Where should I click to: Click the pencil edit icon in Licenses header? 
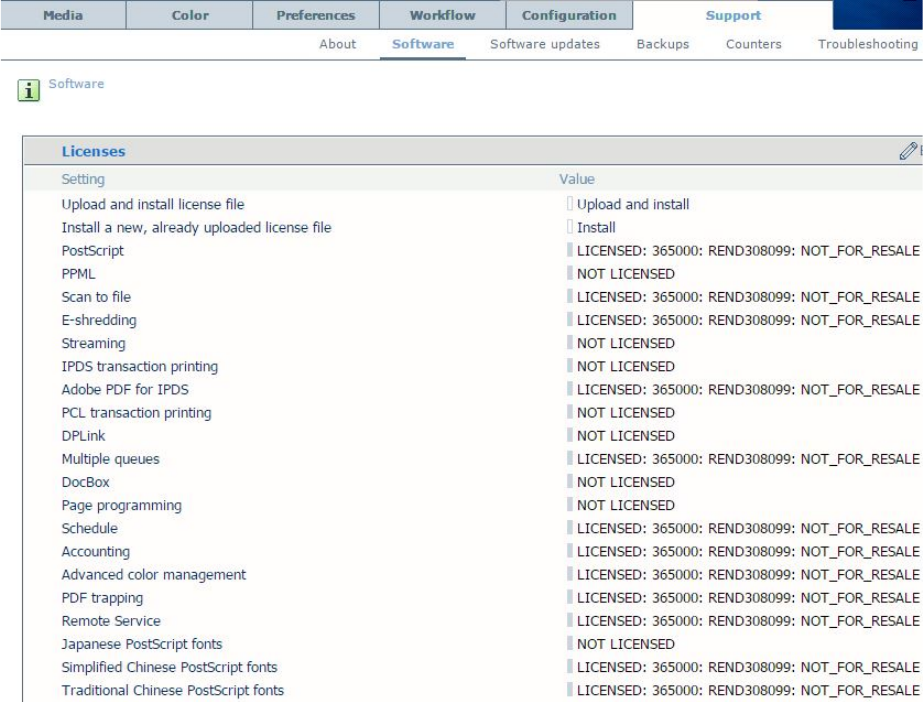point(908,151)
